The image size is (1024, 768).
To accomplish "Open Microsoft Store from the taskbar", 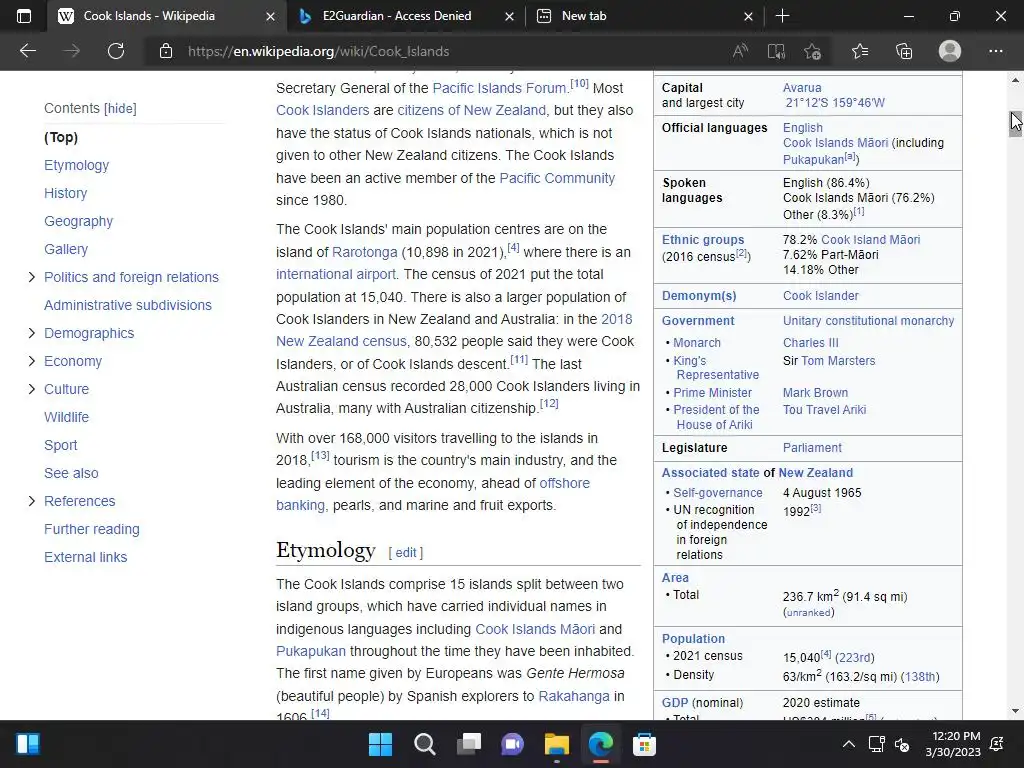I will [644, 744].
